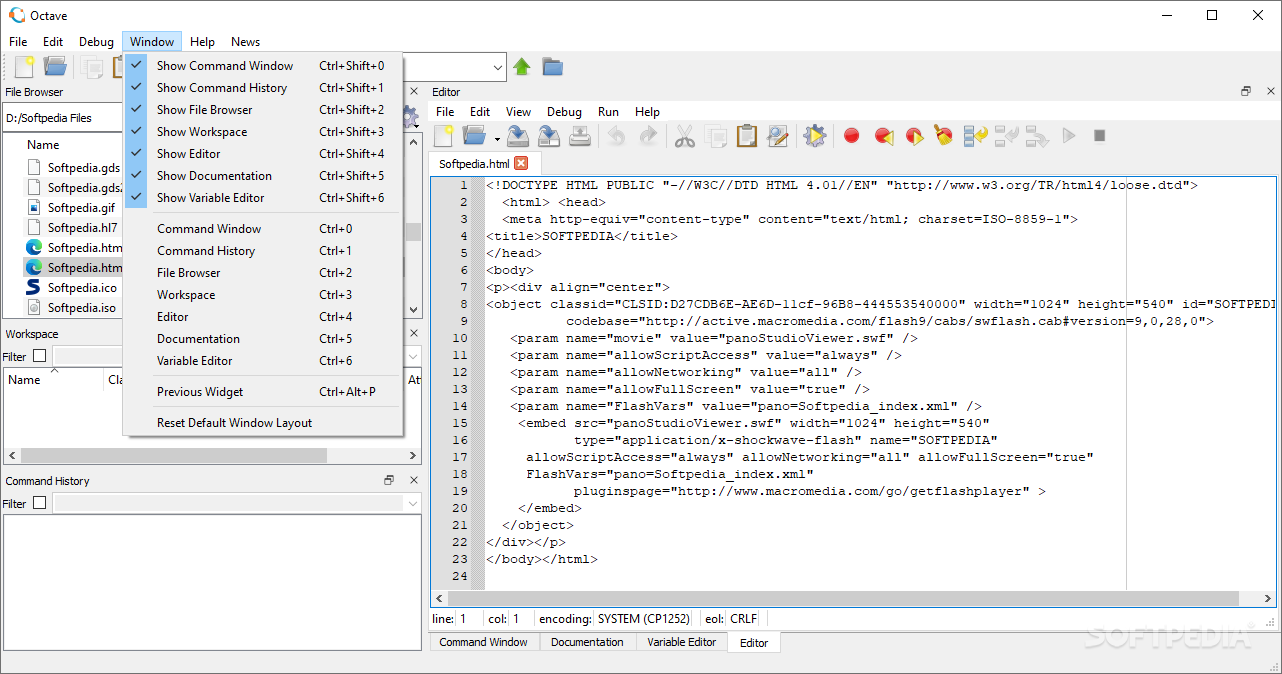Switch to the Command Window tab

[x=484, y=642]
